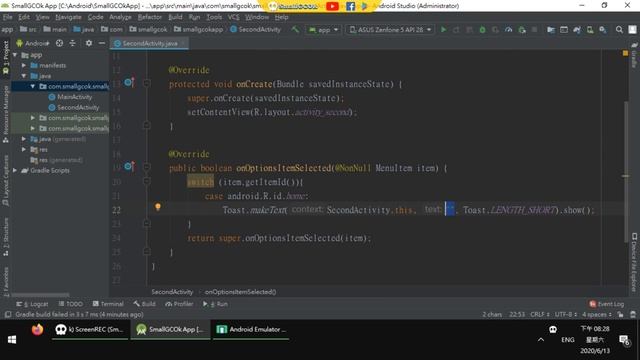Open Firefox from the taskbar

pos(37,329)
